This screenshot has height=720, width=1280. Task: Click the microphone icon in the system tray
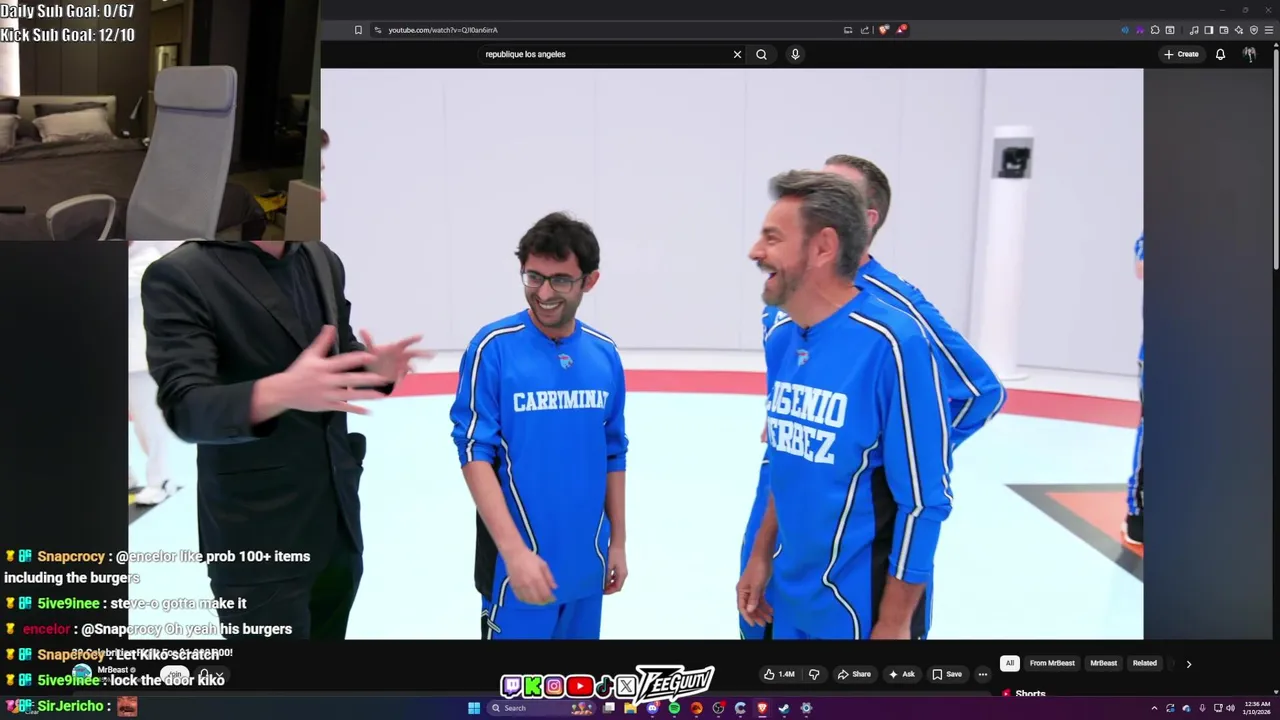tap(1202, 708)
